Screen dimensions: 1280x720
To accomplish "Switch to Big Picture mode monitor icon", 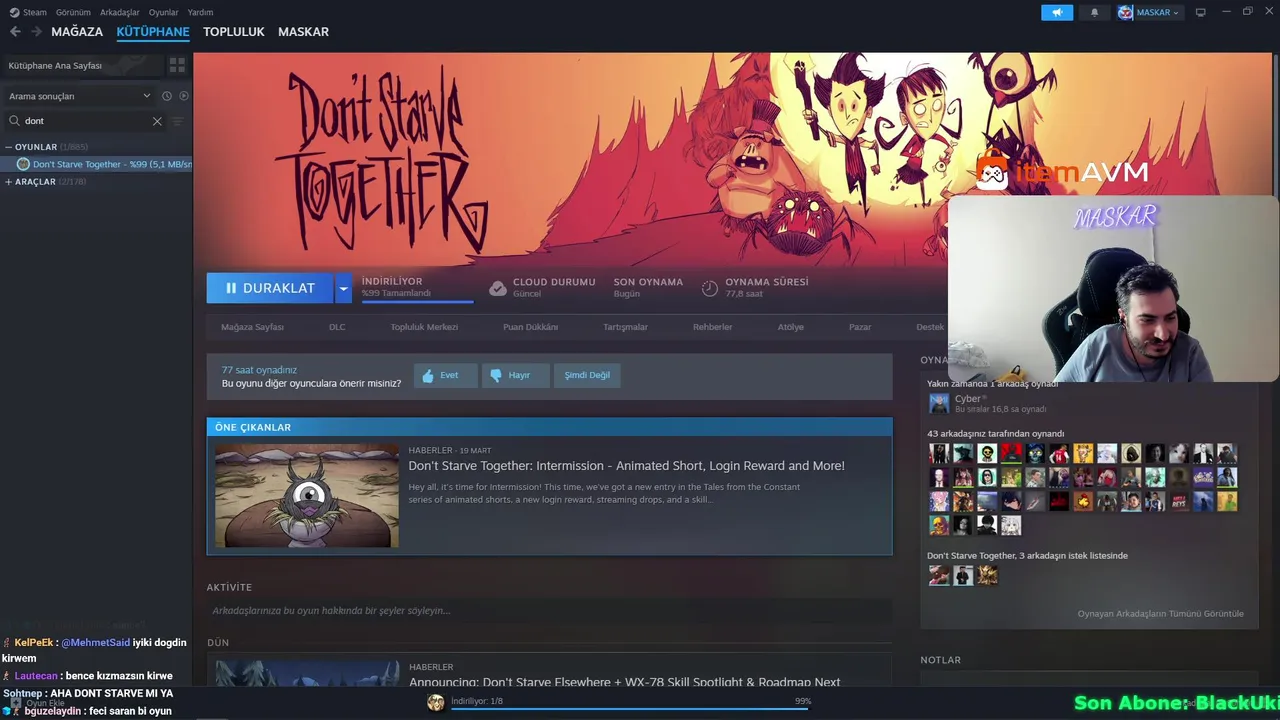I will pyautogui.click(x=1201, y=12).
